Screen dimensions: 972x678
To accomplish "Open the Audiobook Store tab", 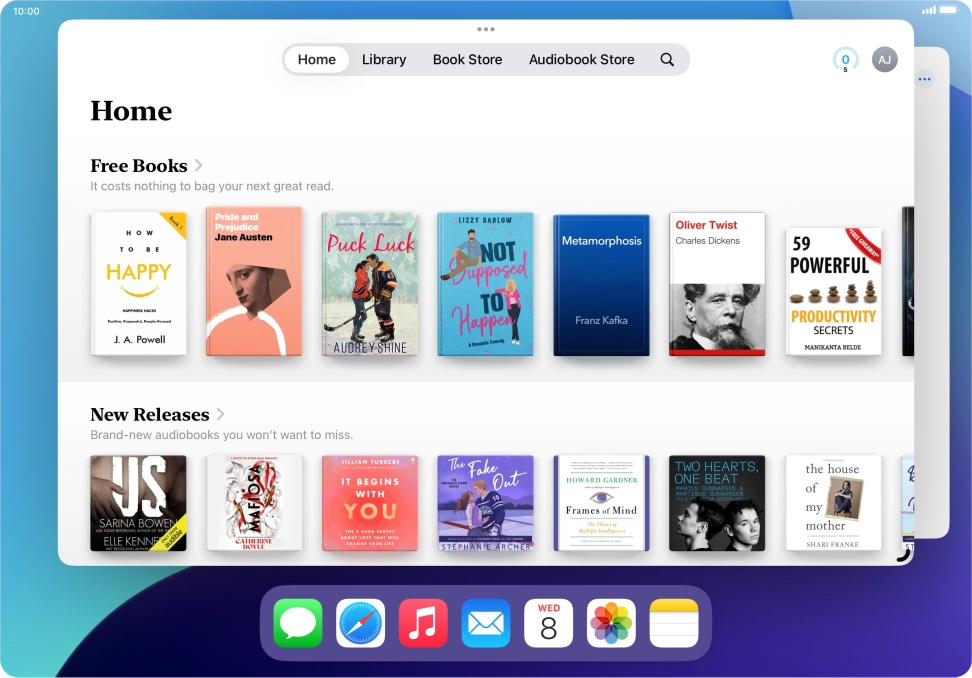I will tap(581, 59).
